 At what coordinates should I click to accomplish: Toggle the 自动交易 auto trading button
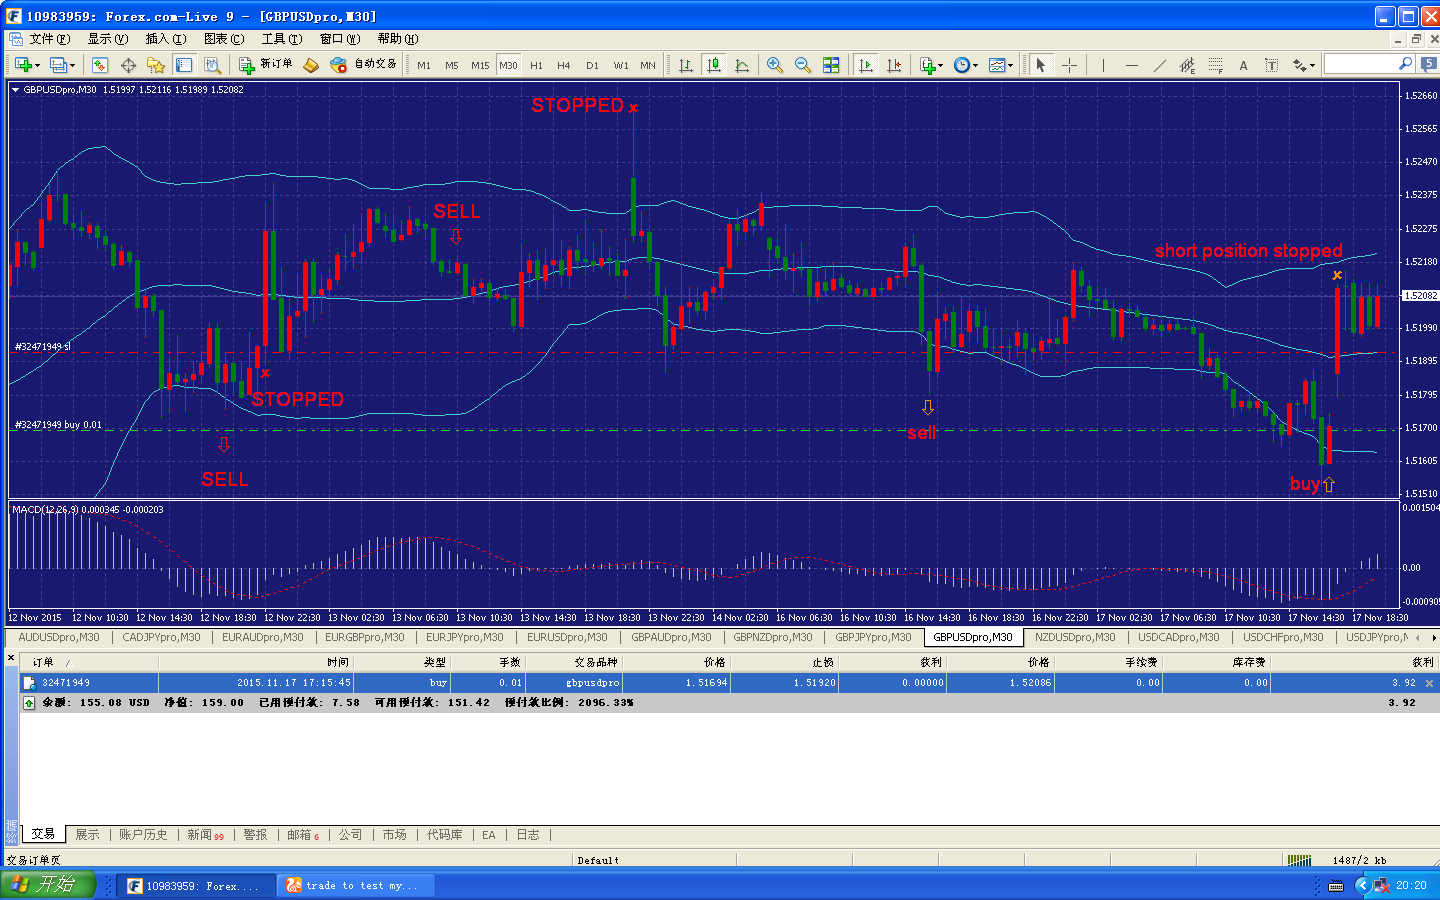(363, 65)
